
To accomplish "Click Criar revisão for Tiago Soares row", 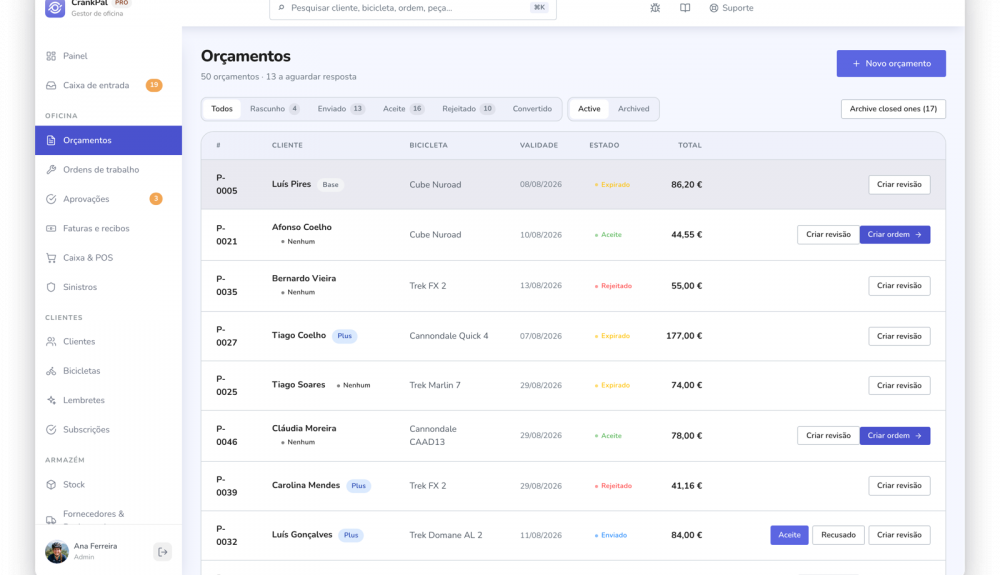I will coord(899,385).
